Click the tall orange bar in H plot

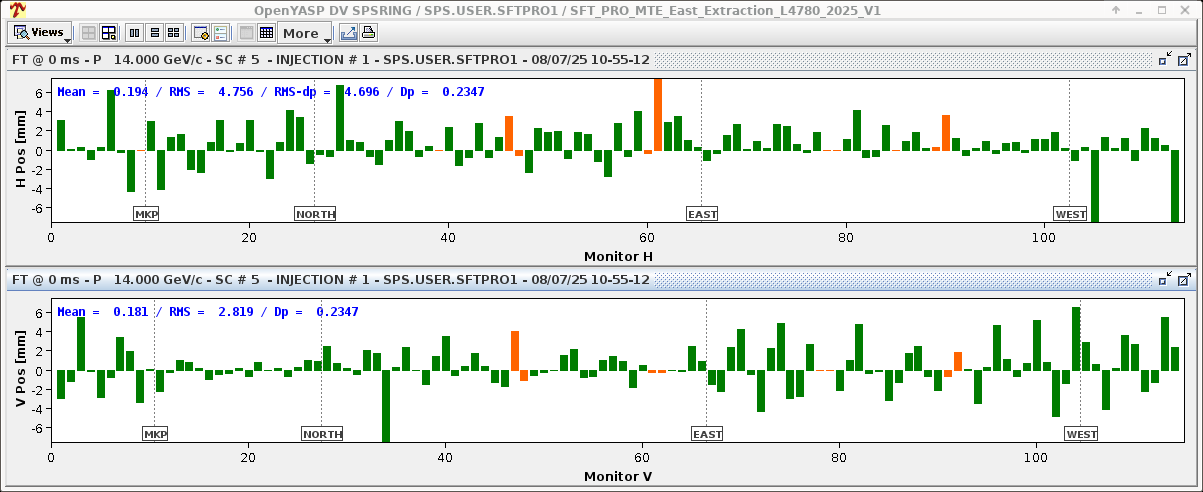[x=657, y=115]
